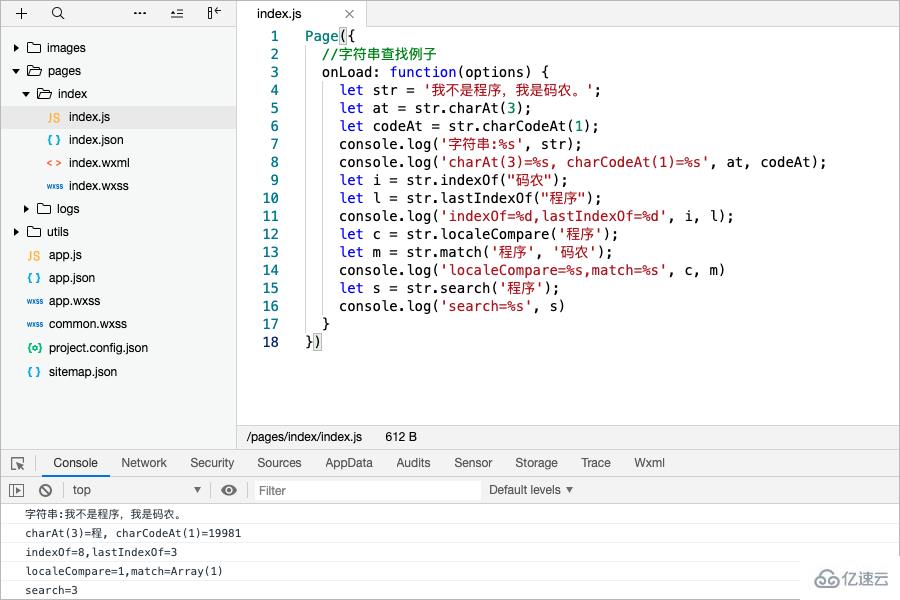Toggle the eye live expression icon
Screen dimensions: 900x600
pyautogui.click(x=229, y=490)
